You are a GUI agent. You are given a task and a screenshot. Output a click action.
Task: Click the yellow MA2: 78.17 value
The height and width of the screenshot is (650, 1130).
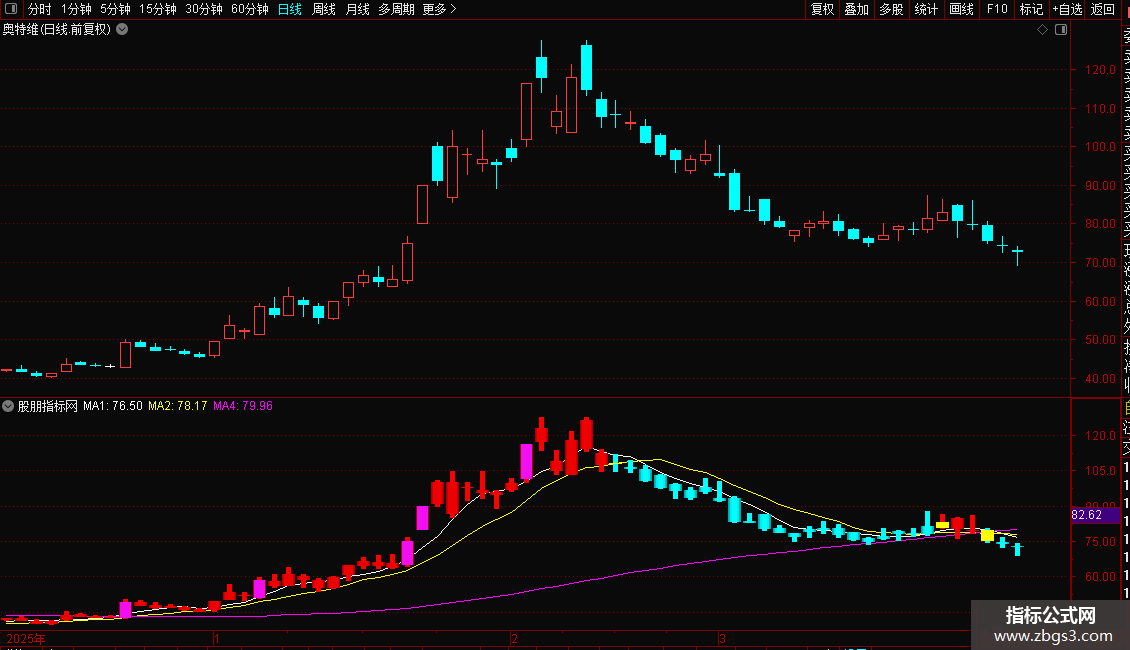pyautogui.click(x=177, y=406)
